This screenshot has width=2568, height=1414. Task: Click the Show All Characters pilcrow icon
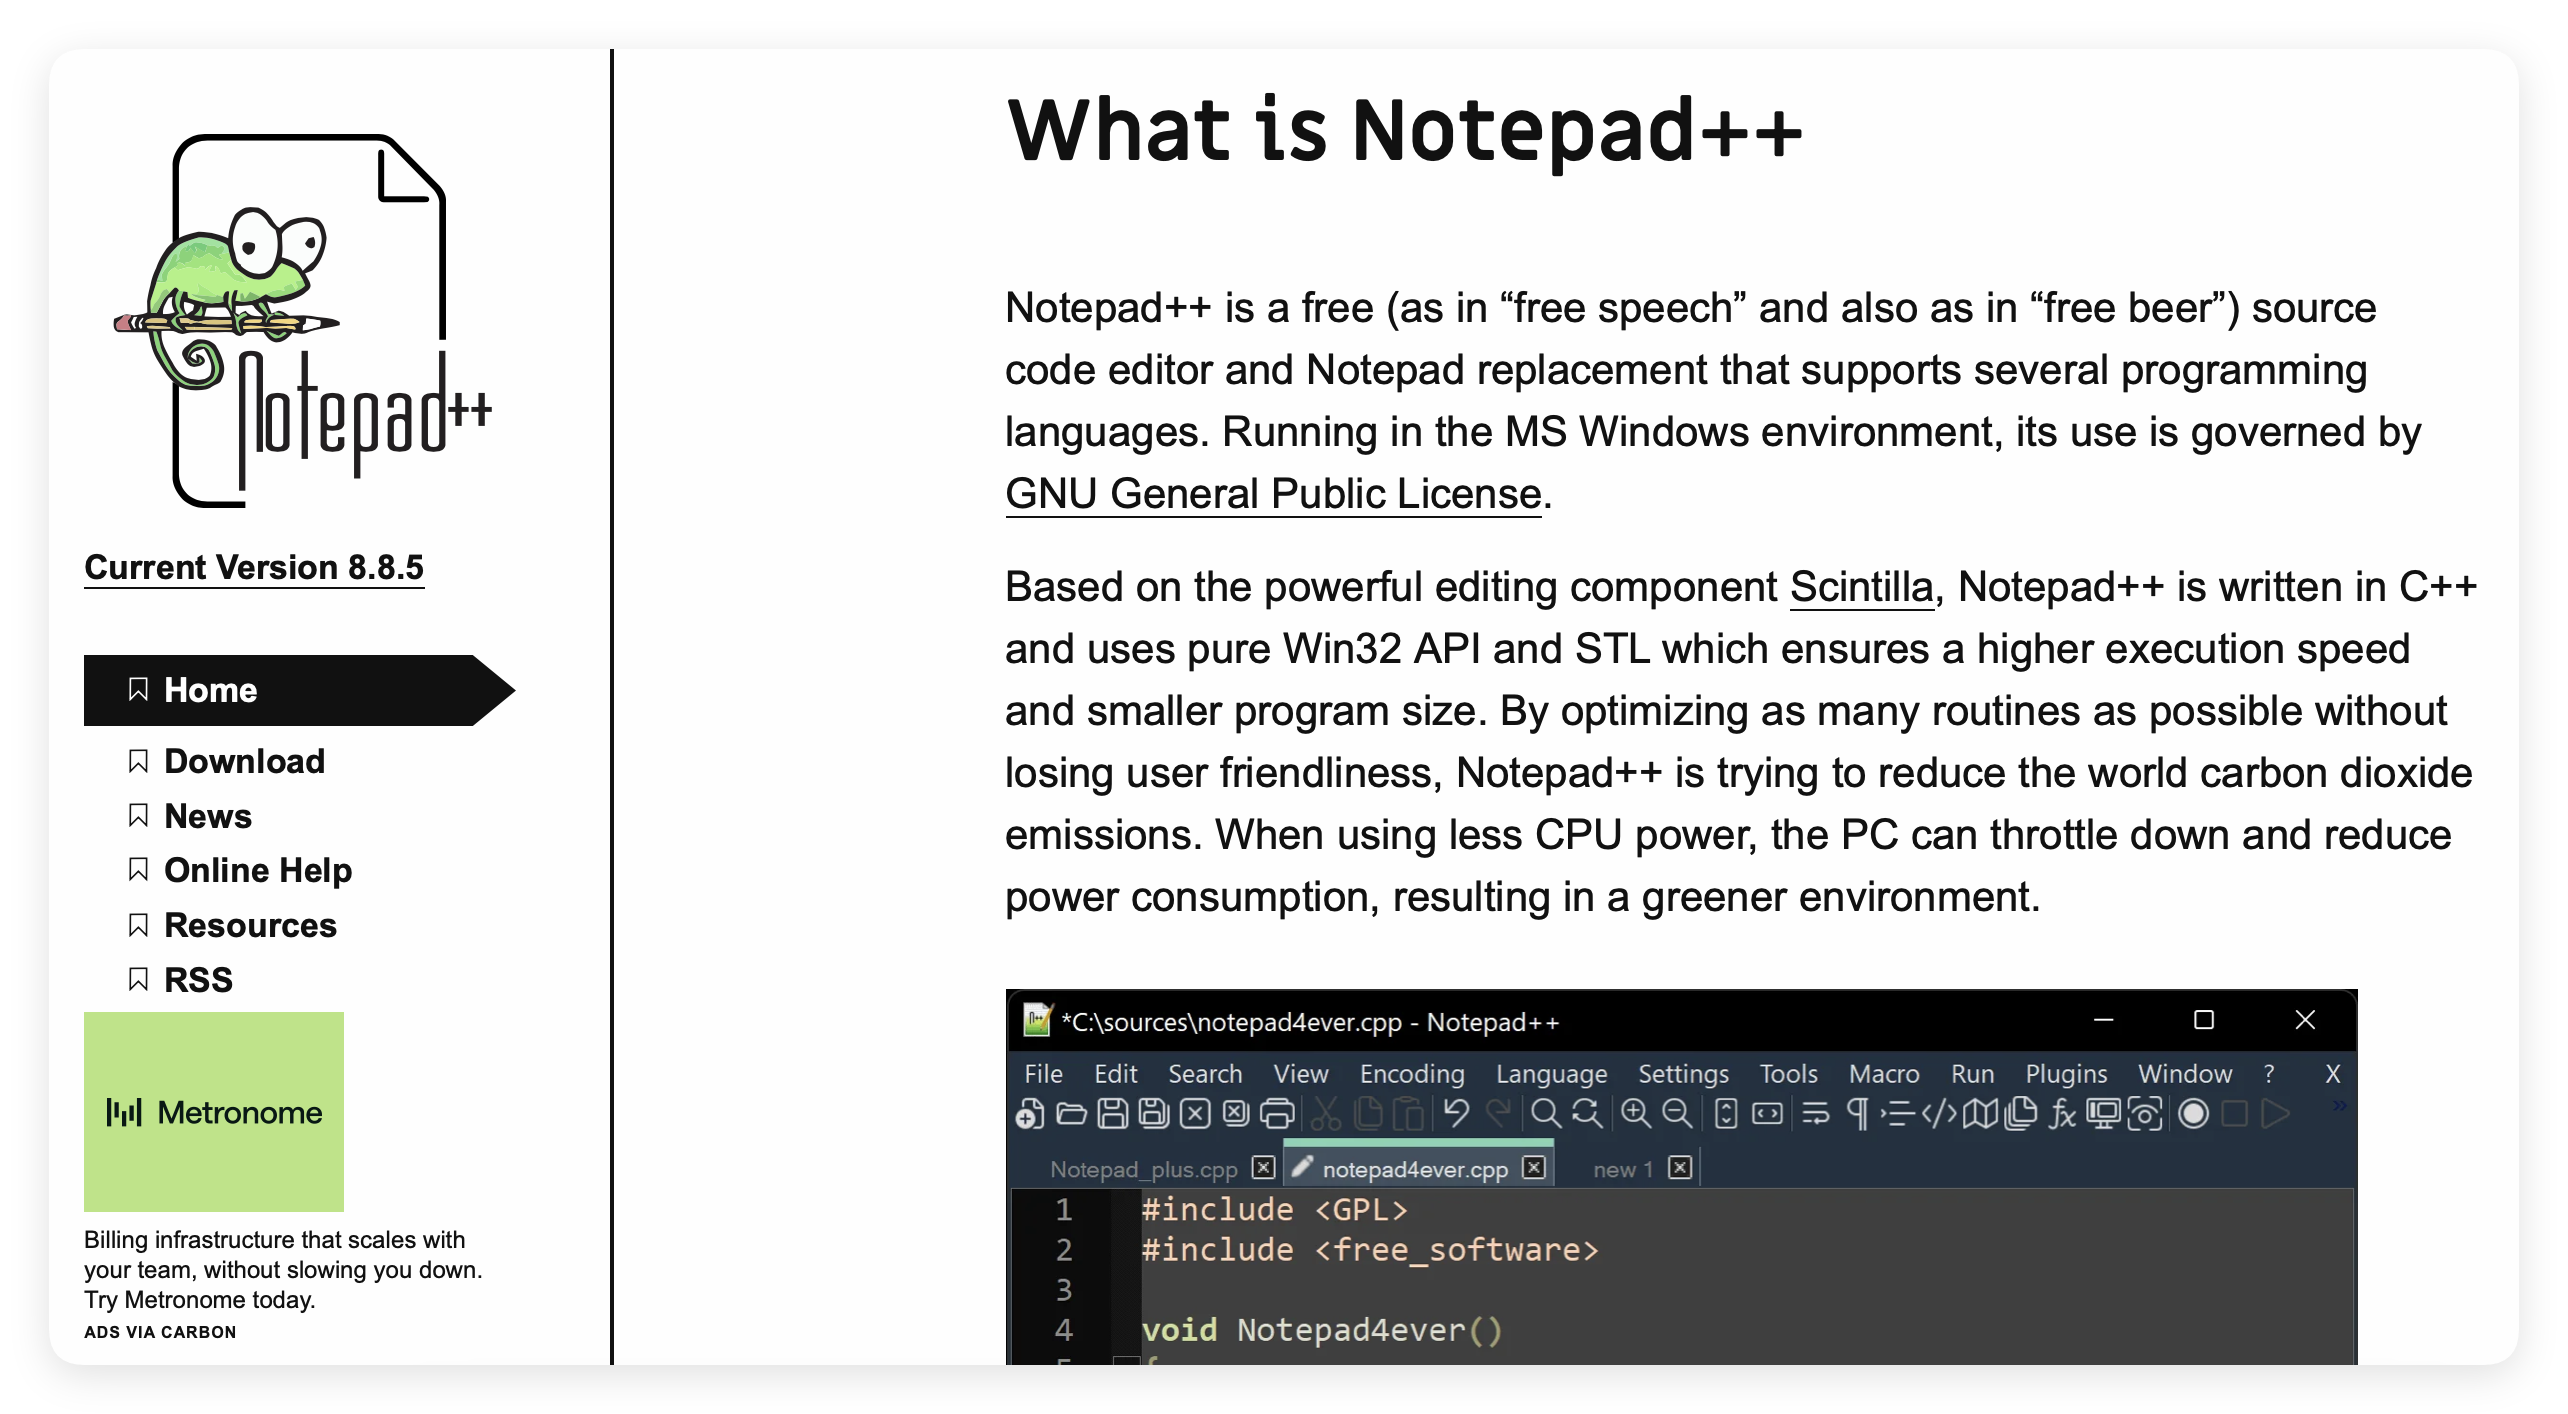coord(1857,1114)
